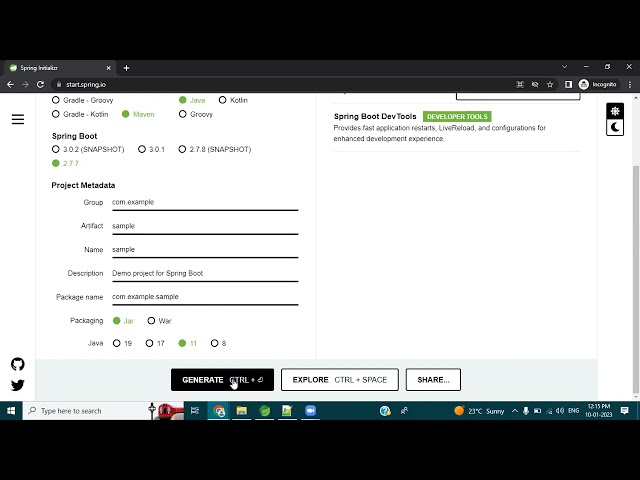Click the Artifact input field
The image size is (640, 480).
(x=205, y=227)
